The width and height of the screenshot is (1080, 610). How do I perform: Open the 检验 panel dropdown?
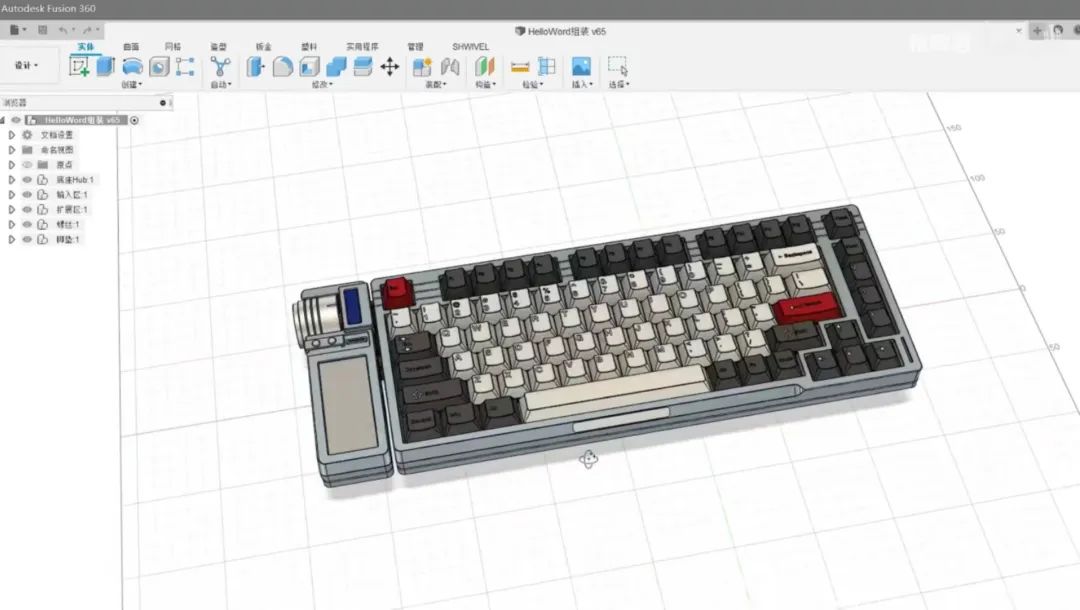[x=532, y=85]
